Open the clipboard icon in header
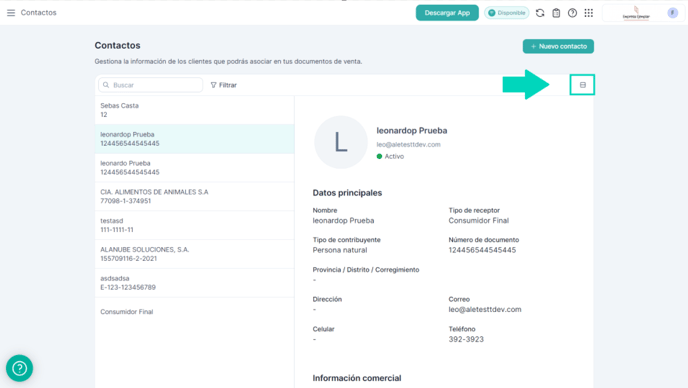The height and width of the screenshot is (388, 688). tap(556, 13)
